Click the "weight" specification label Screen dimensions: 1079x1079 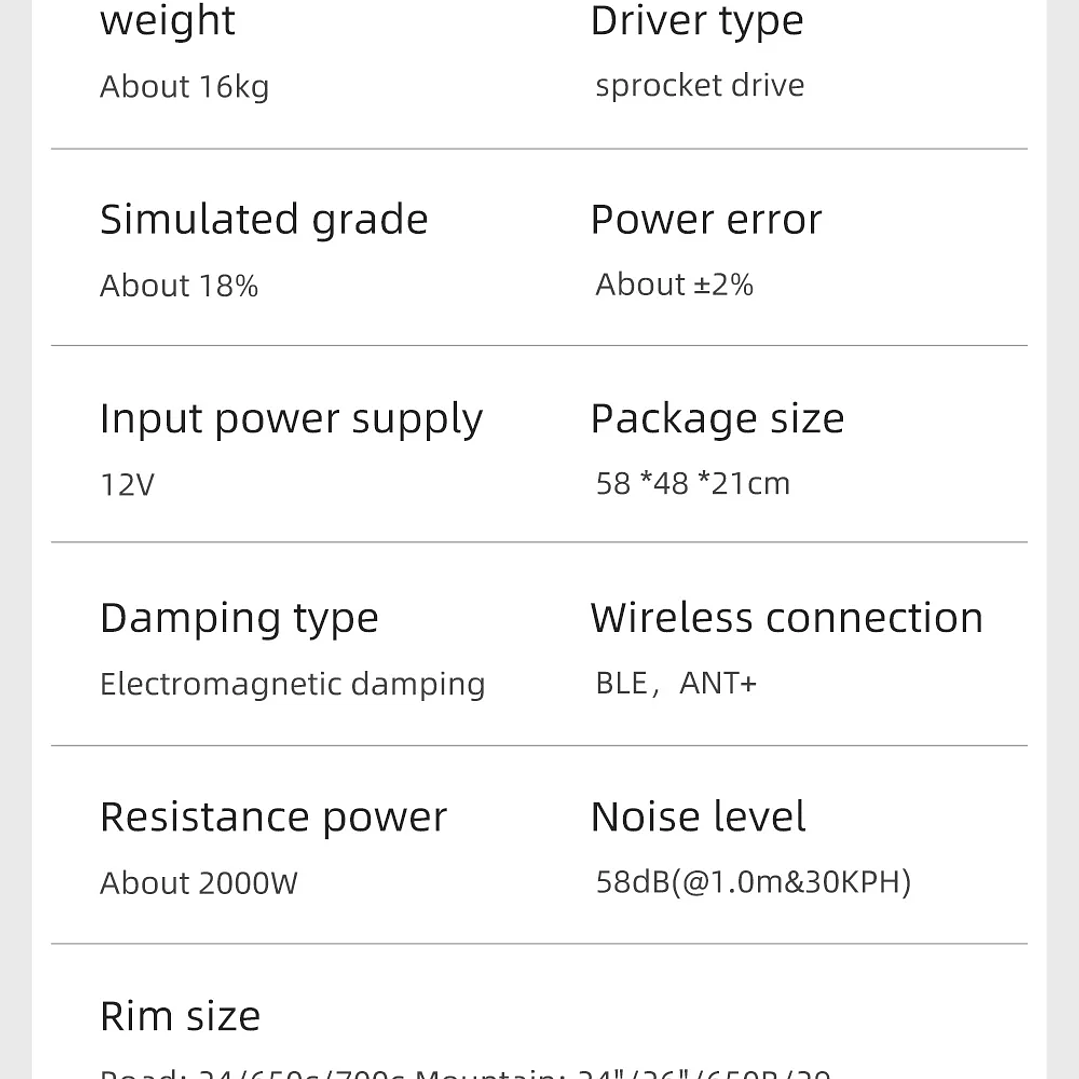[167, 21]
